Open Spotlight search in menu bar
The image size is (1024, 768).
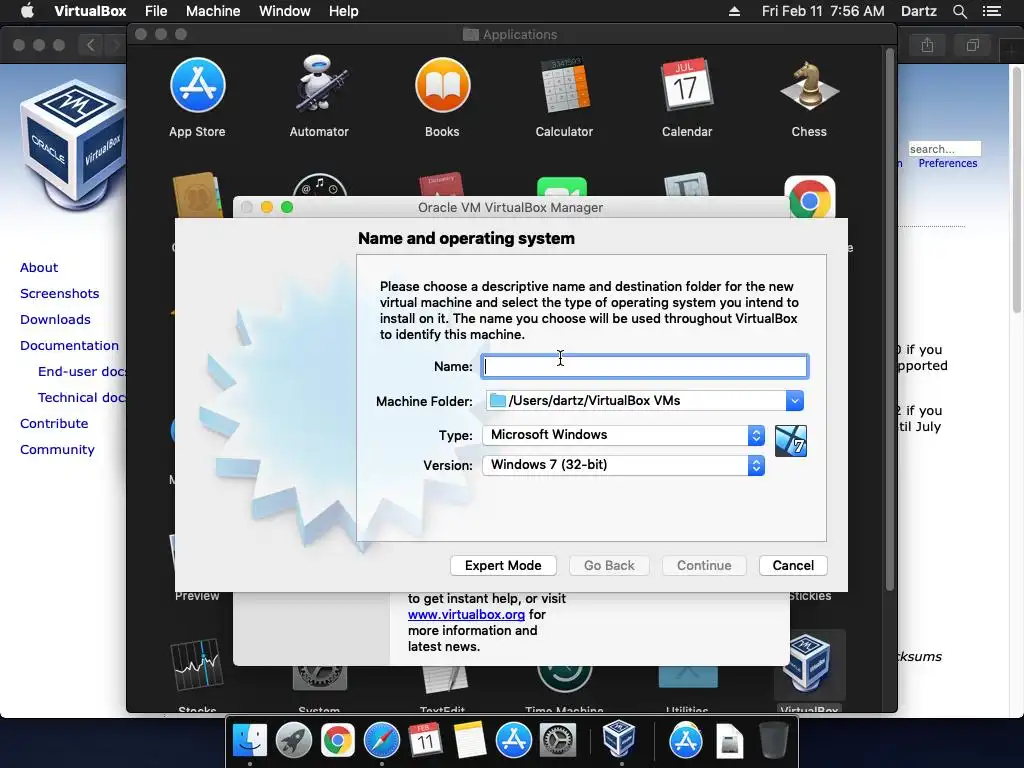point(959,11)
